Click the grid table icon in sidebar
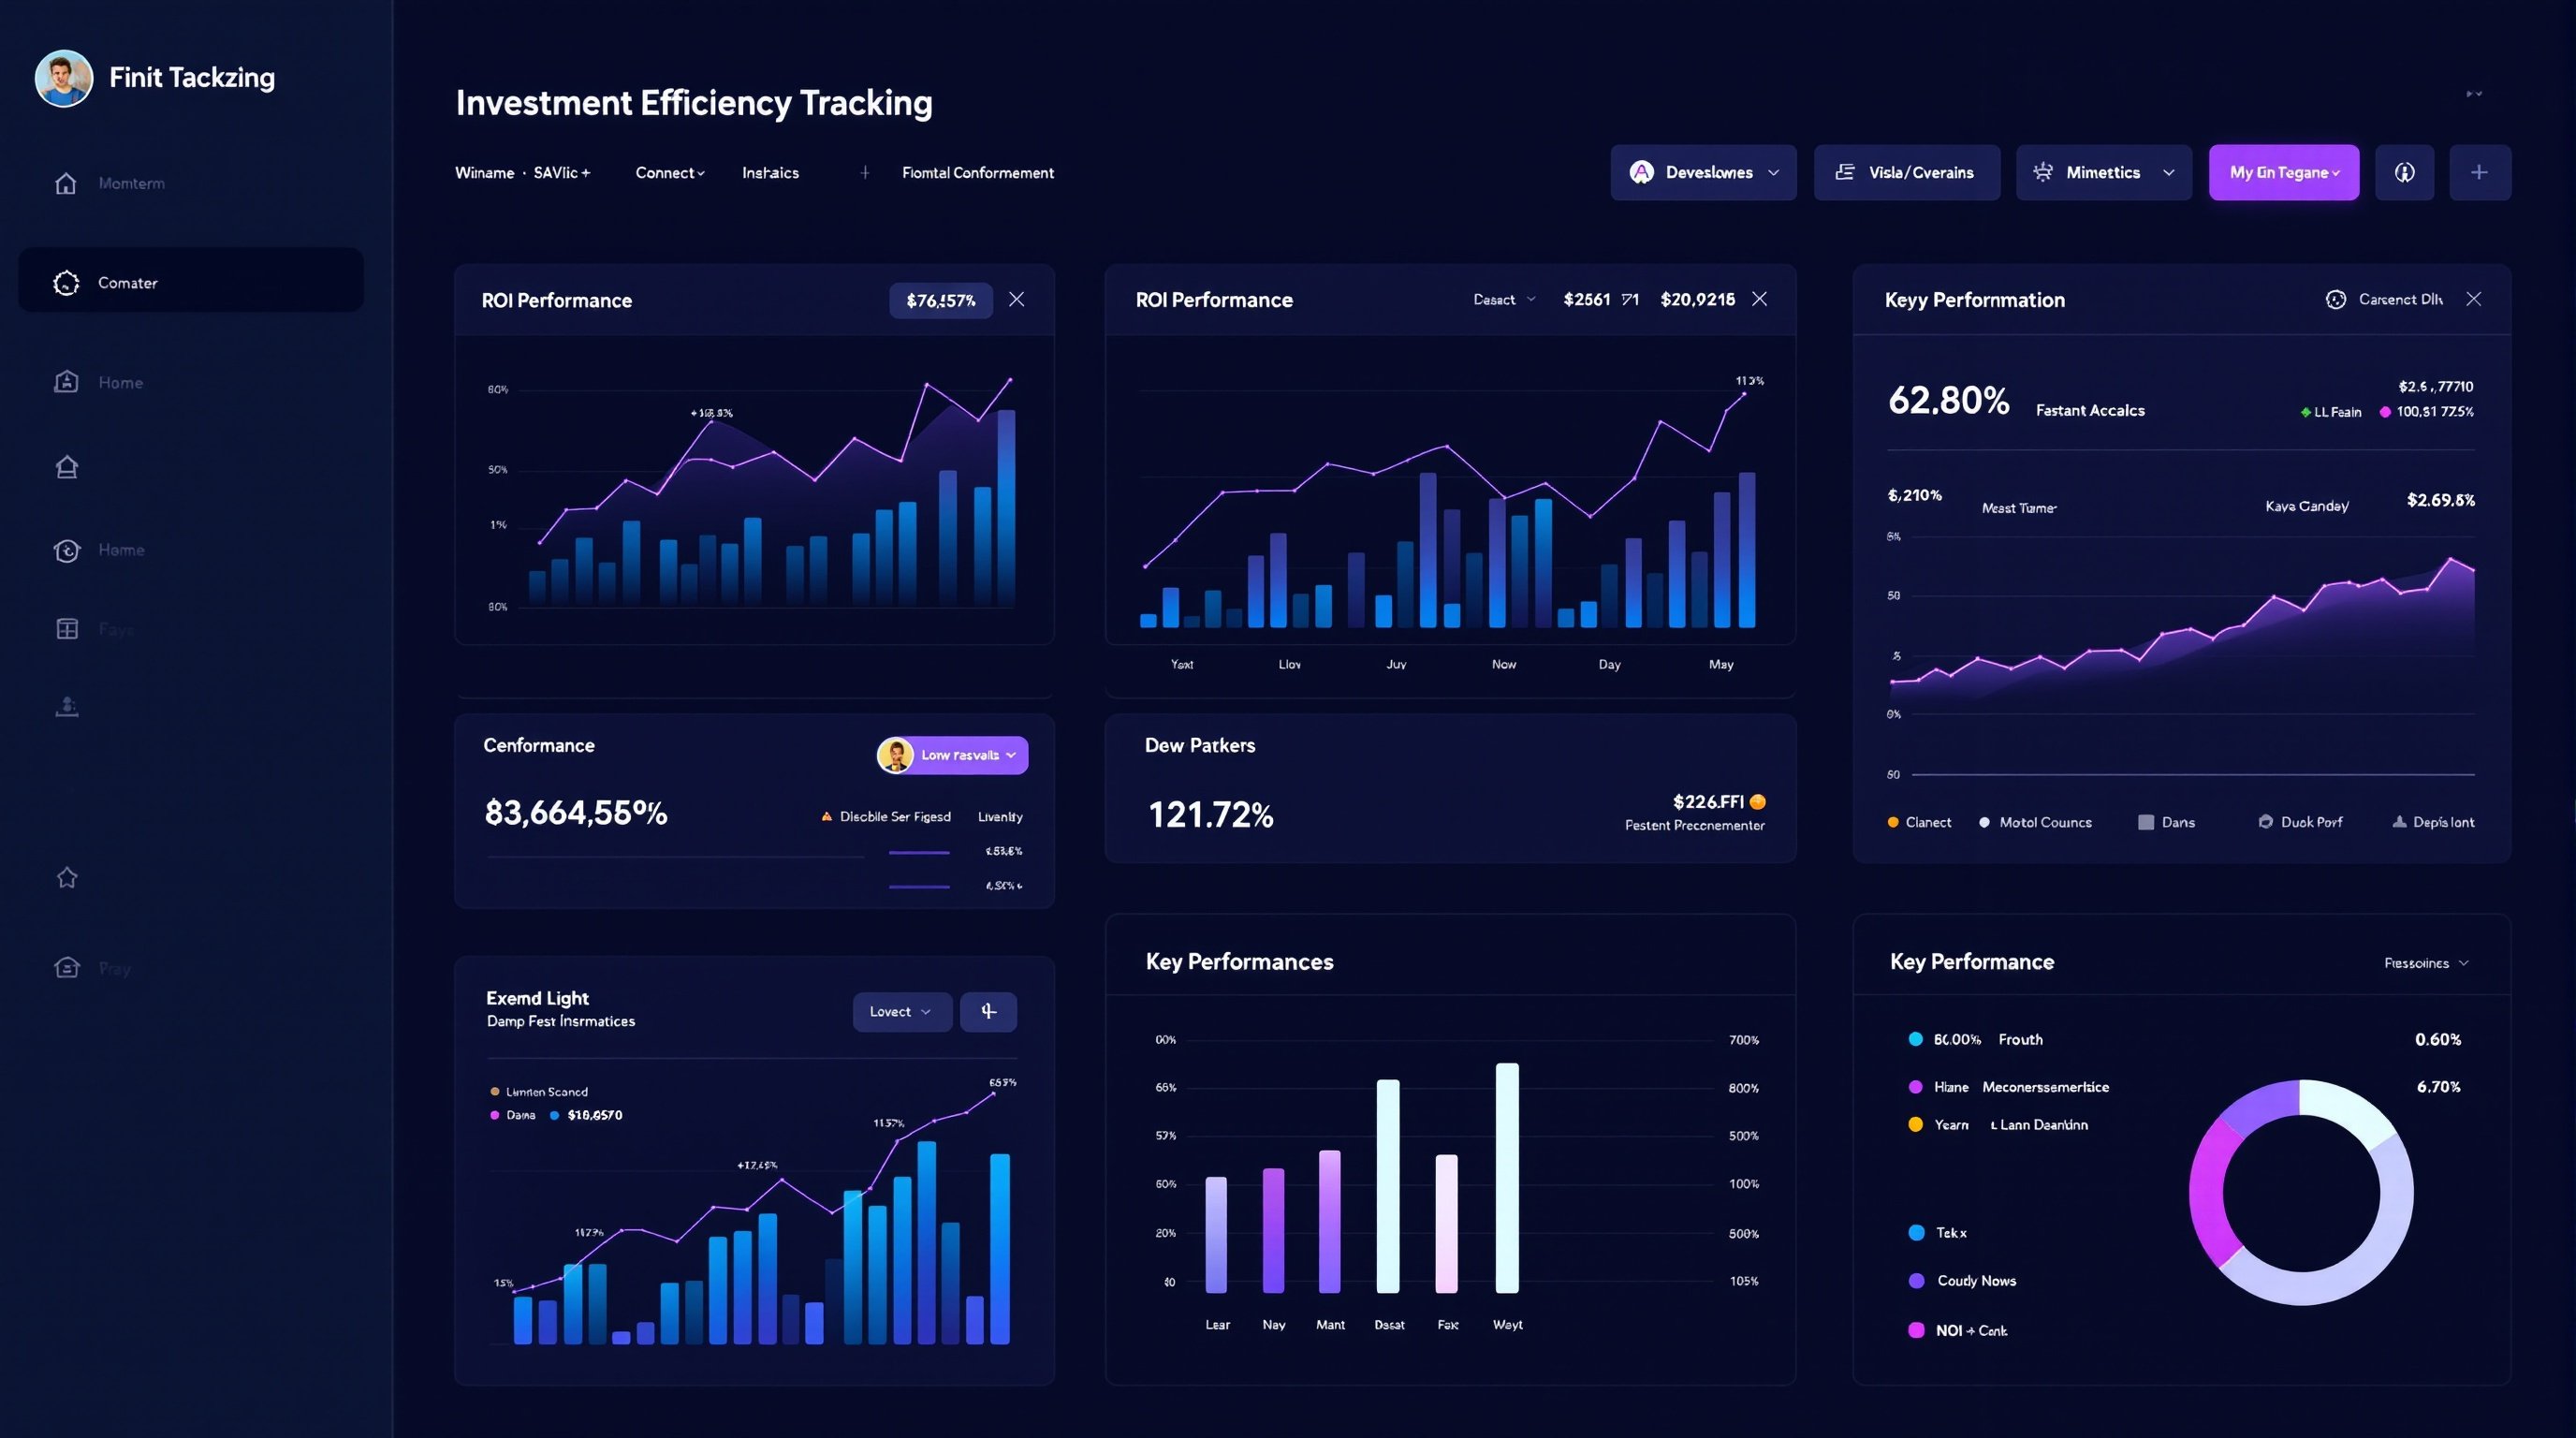The height and width of the screenshot is (1438, 2576). pyautogui.click(x=67, y=629)
